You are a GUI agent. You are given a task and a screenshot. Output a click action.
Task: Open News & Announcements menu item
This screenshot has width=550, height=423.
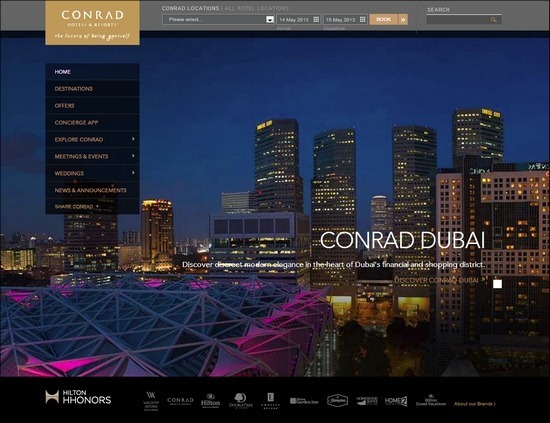92,190
